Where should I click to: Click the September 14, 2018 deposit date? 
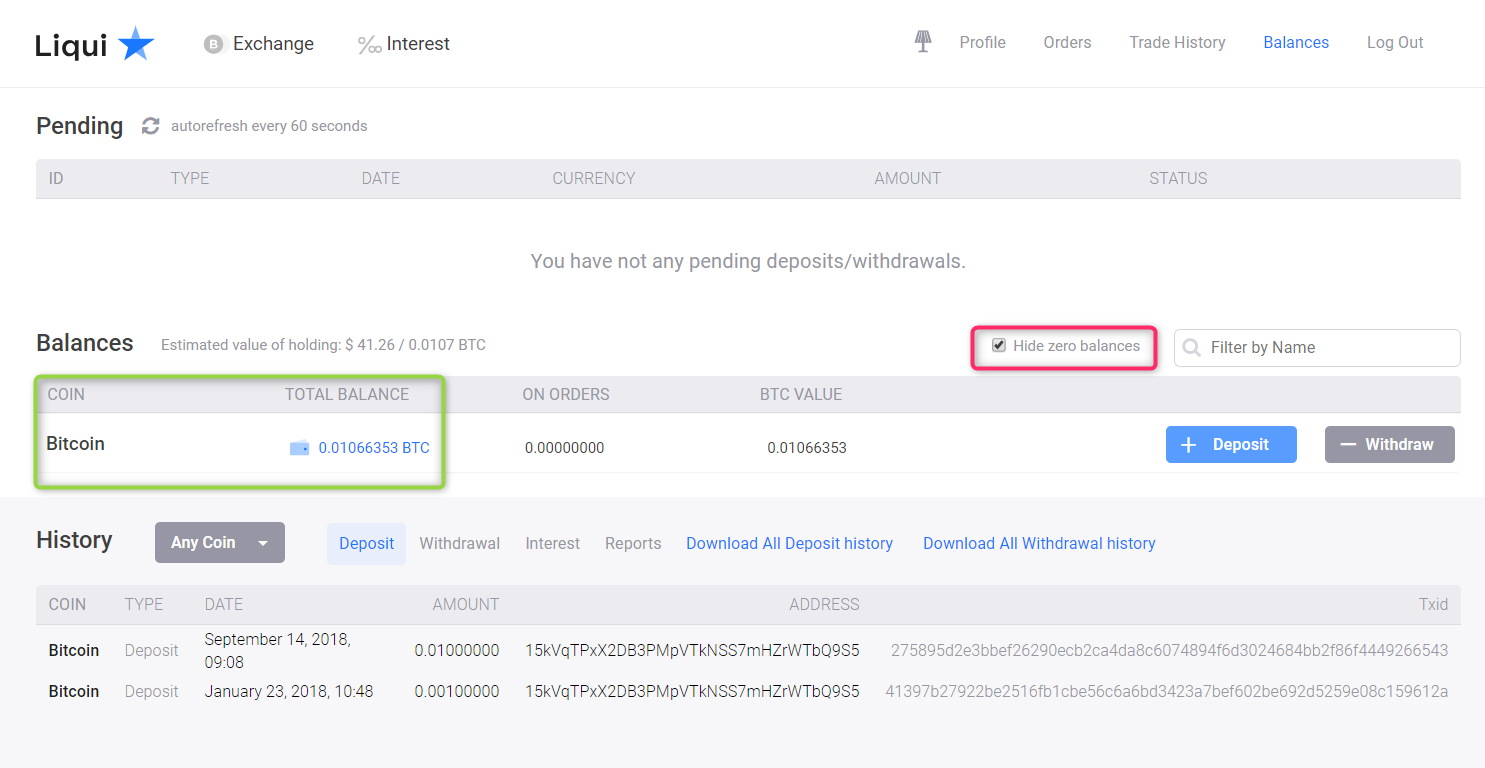[x=278, y=650]
